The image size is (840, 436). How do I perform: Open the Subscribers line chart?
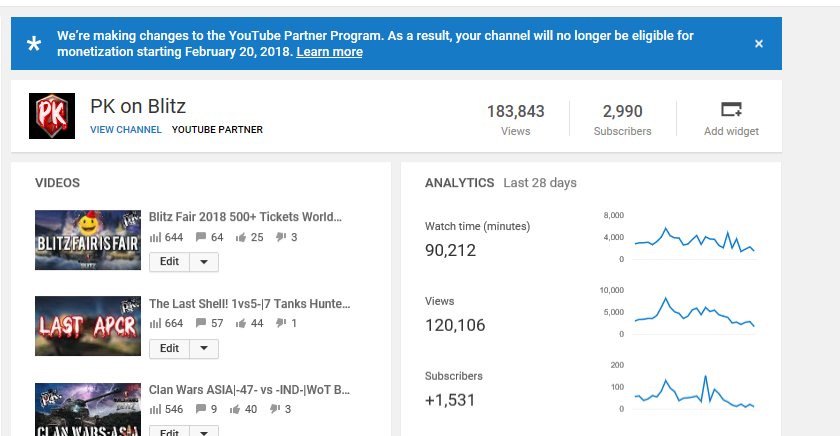point(695,393)
